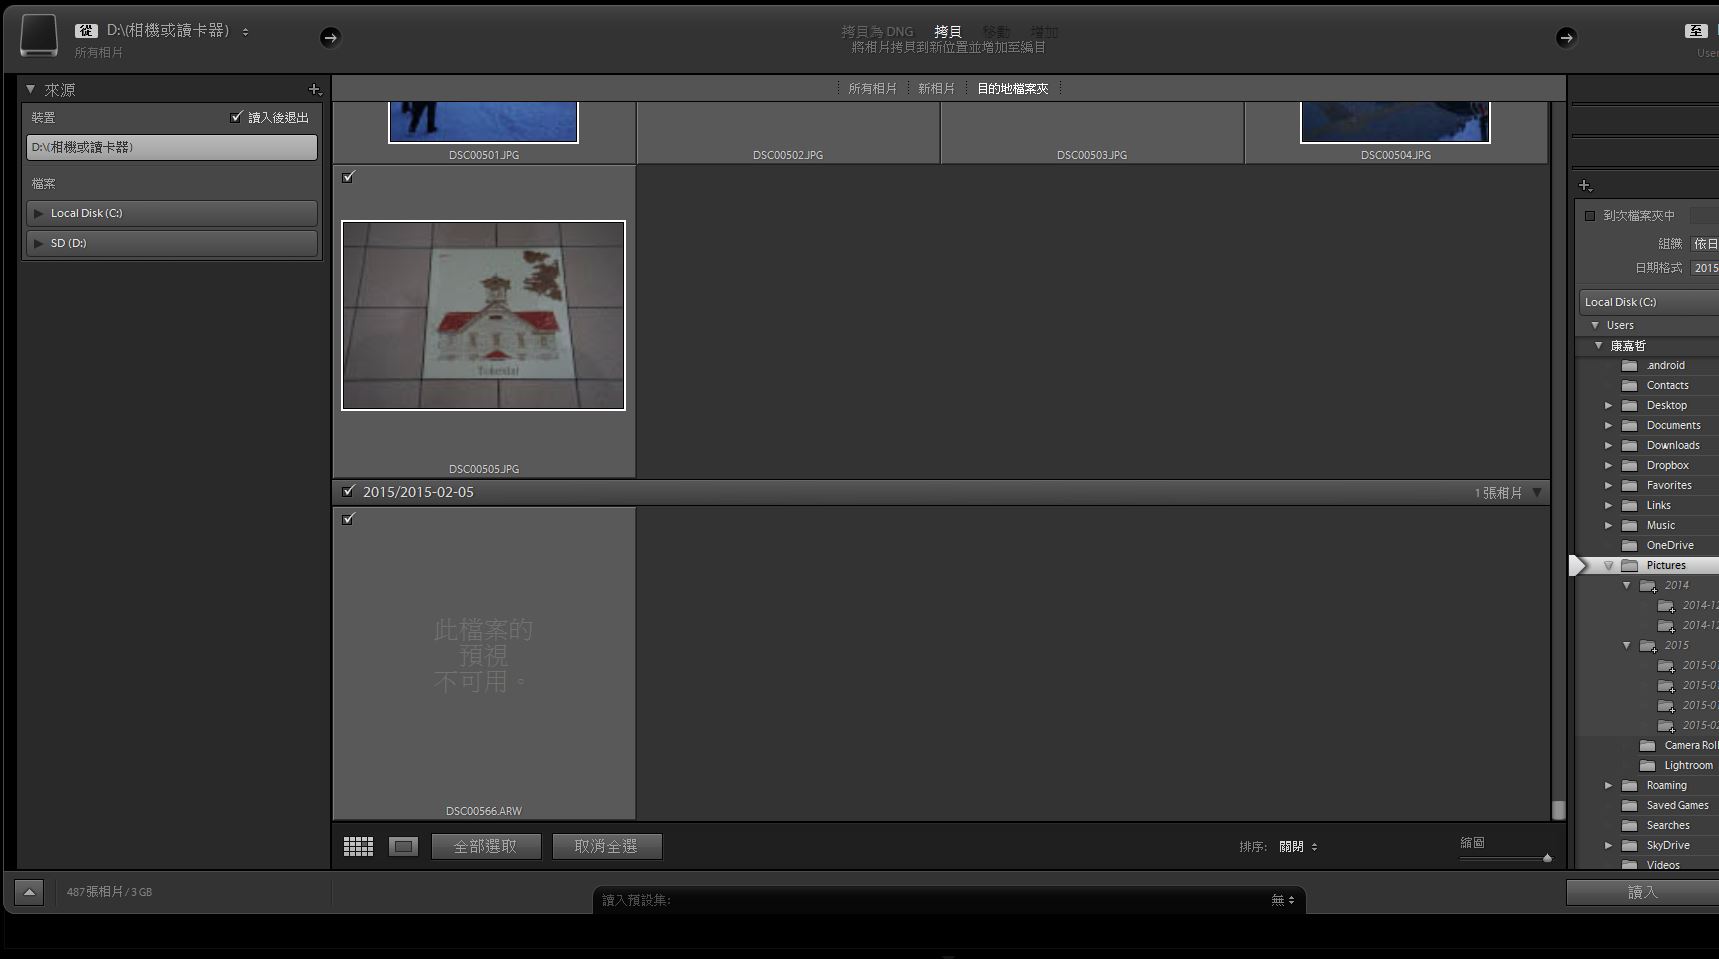Open the 讀入預設集 import preset dropdown

coord(1283,900)
